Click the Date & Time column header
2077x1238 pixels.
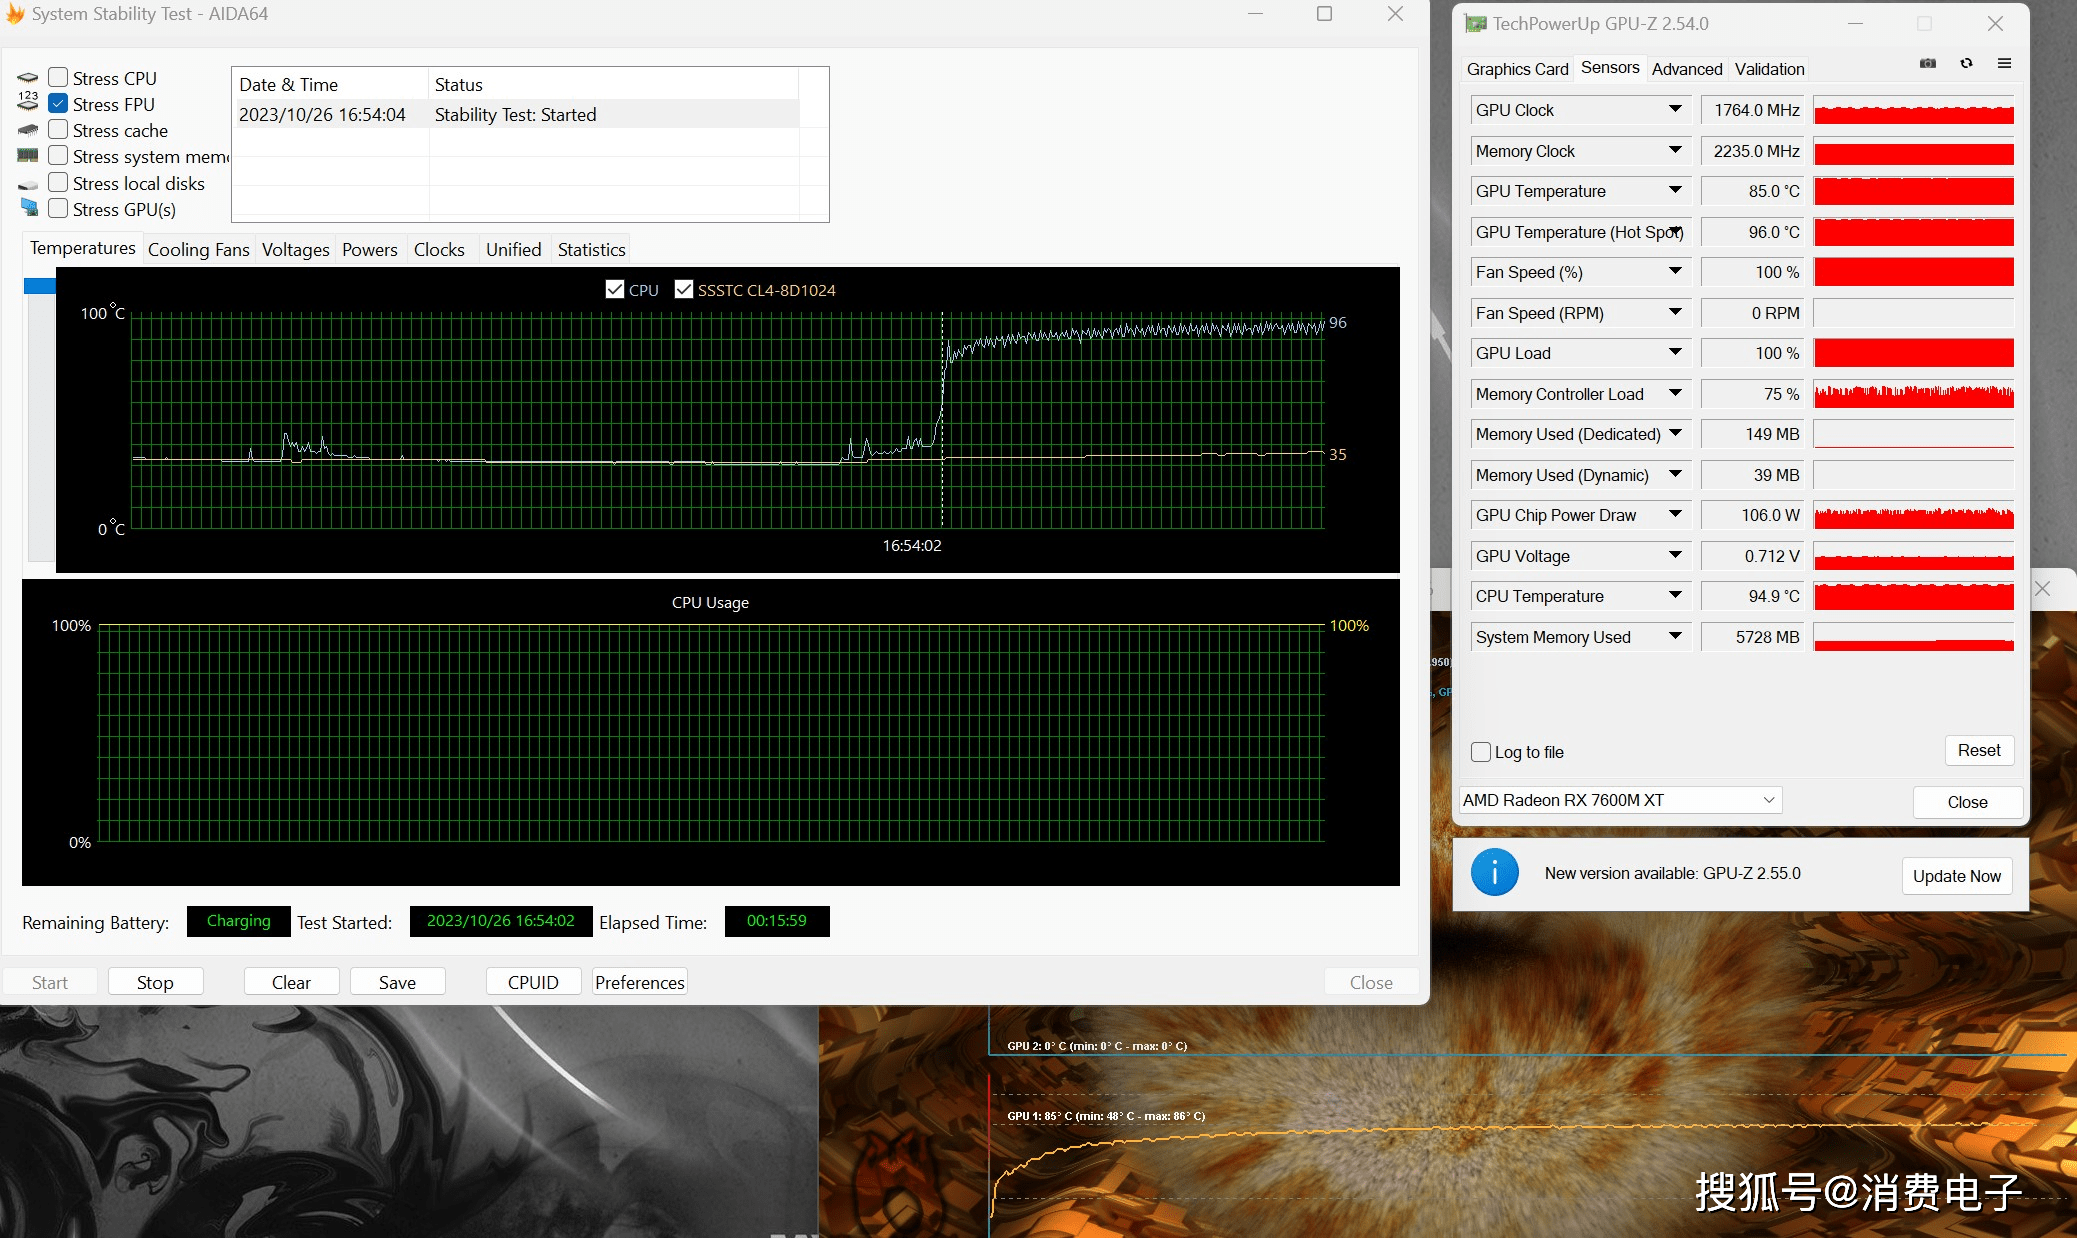tap(330, 85)
